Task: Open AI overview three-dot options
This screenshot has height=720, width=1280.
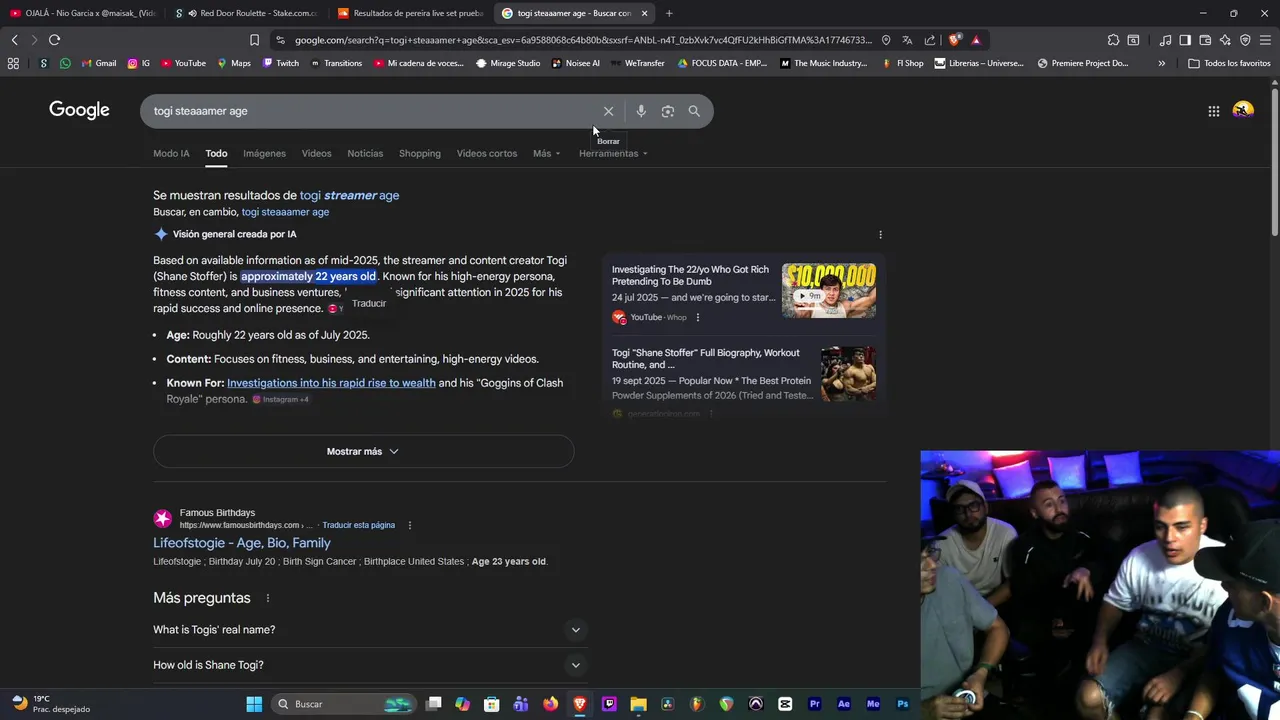Action: click(x=880, y=235)
